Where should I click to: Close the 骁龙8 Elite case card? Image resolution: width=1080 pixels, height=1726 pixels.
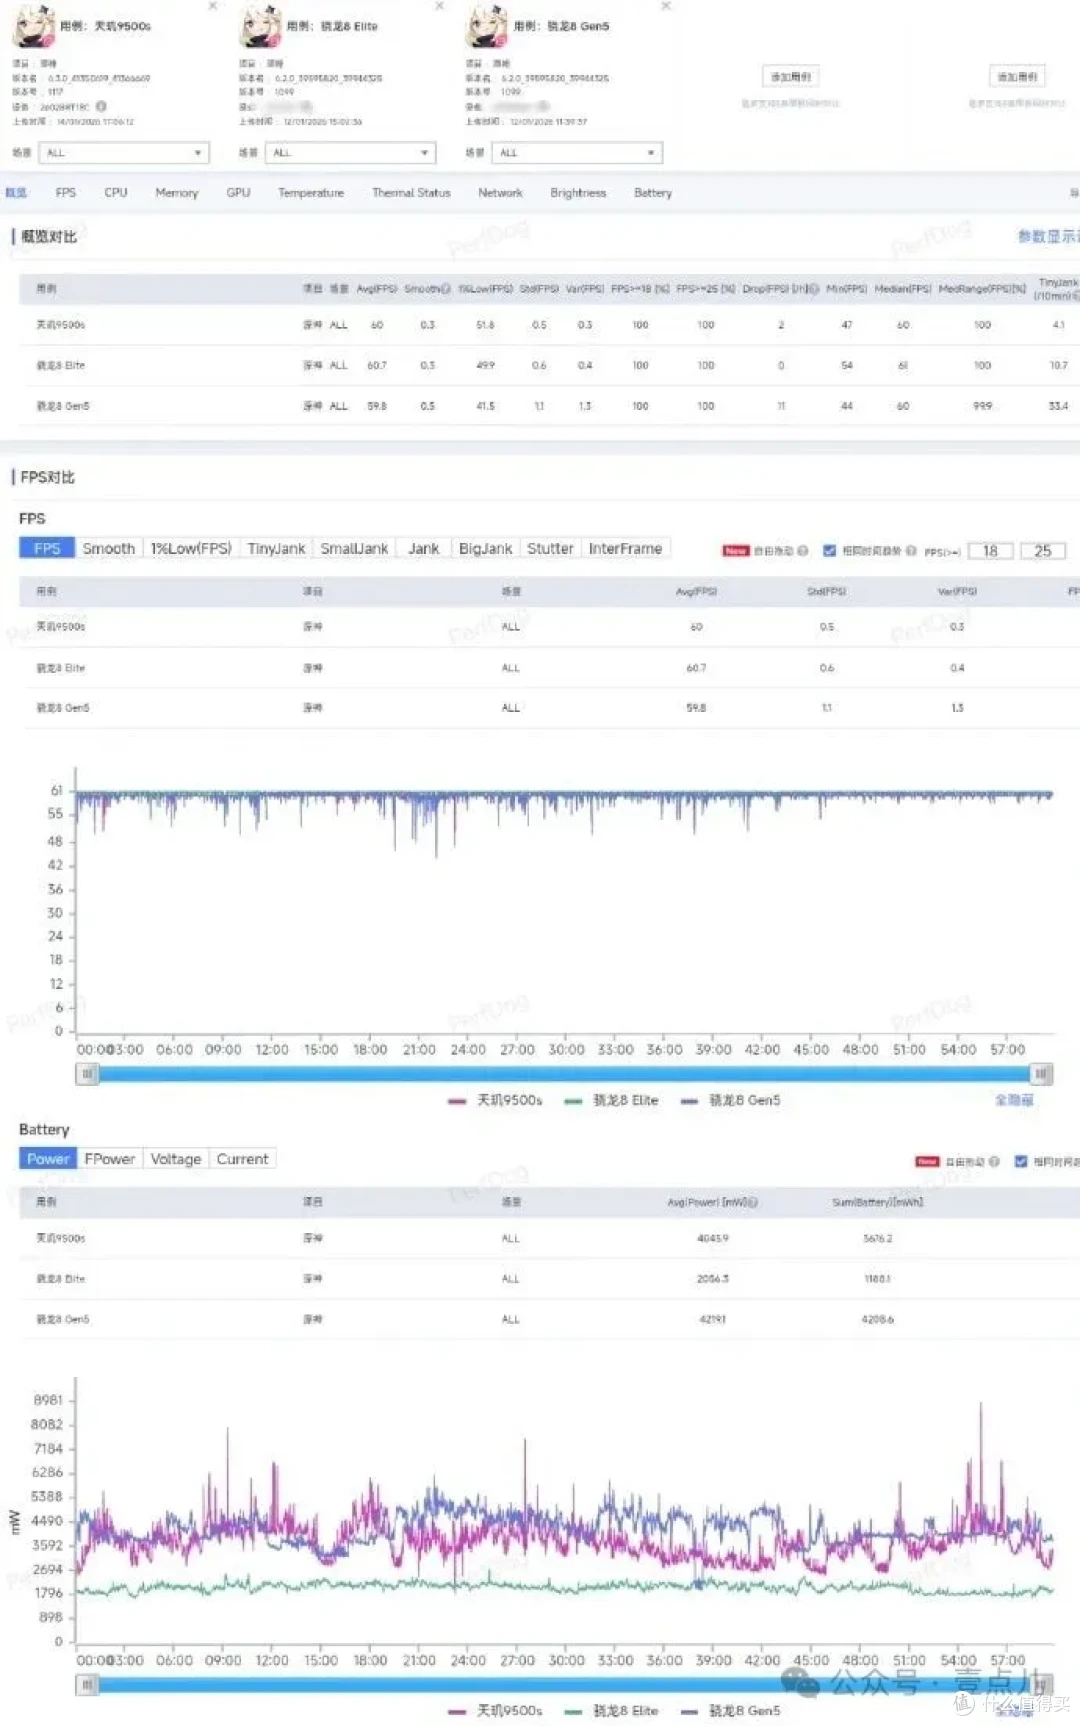(x=440, y=6)
